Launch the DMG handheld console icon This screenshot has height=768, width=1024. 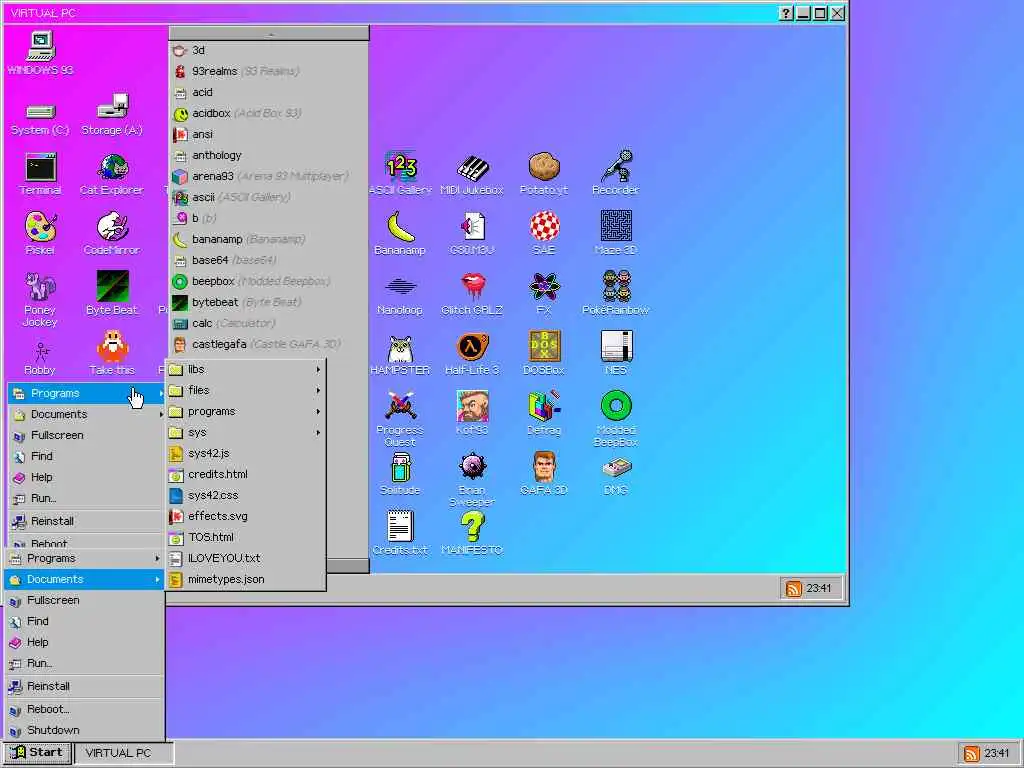point(615,477)
